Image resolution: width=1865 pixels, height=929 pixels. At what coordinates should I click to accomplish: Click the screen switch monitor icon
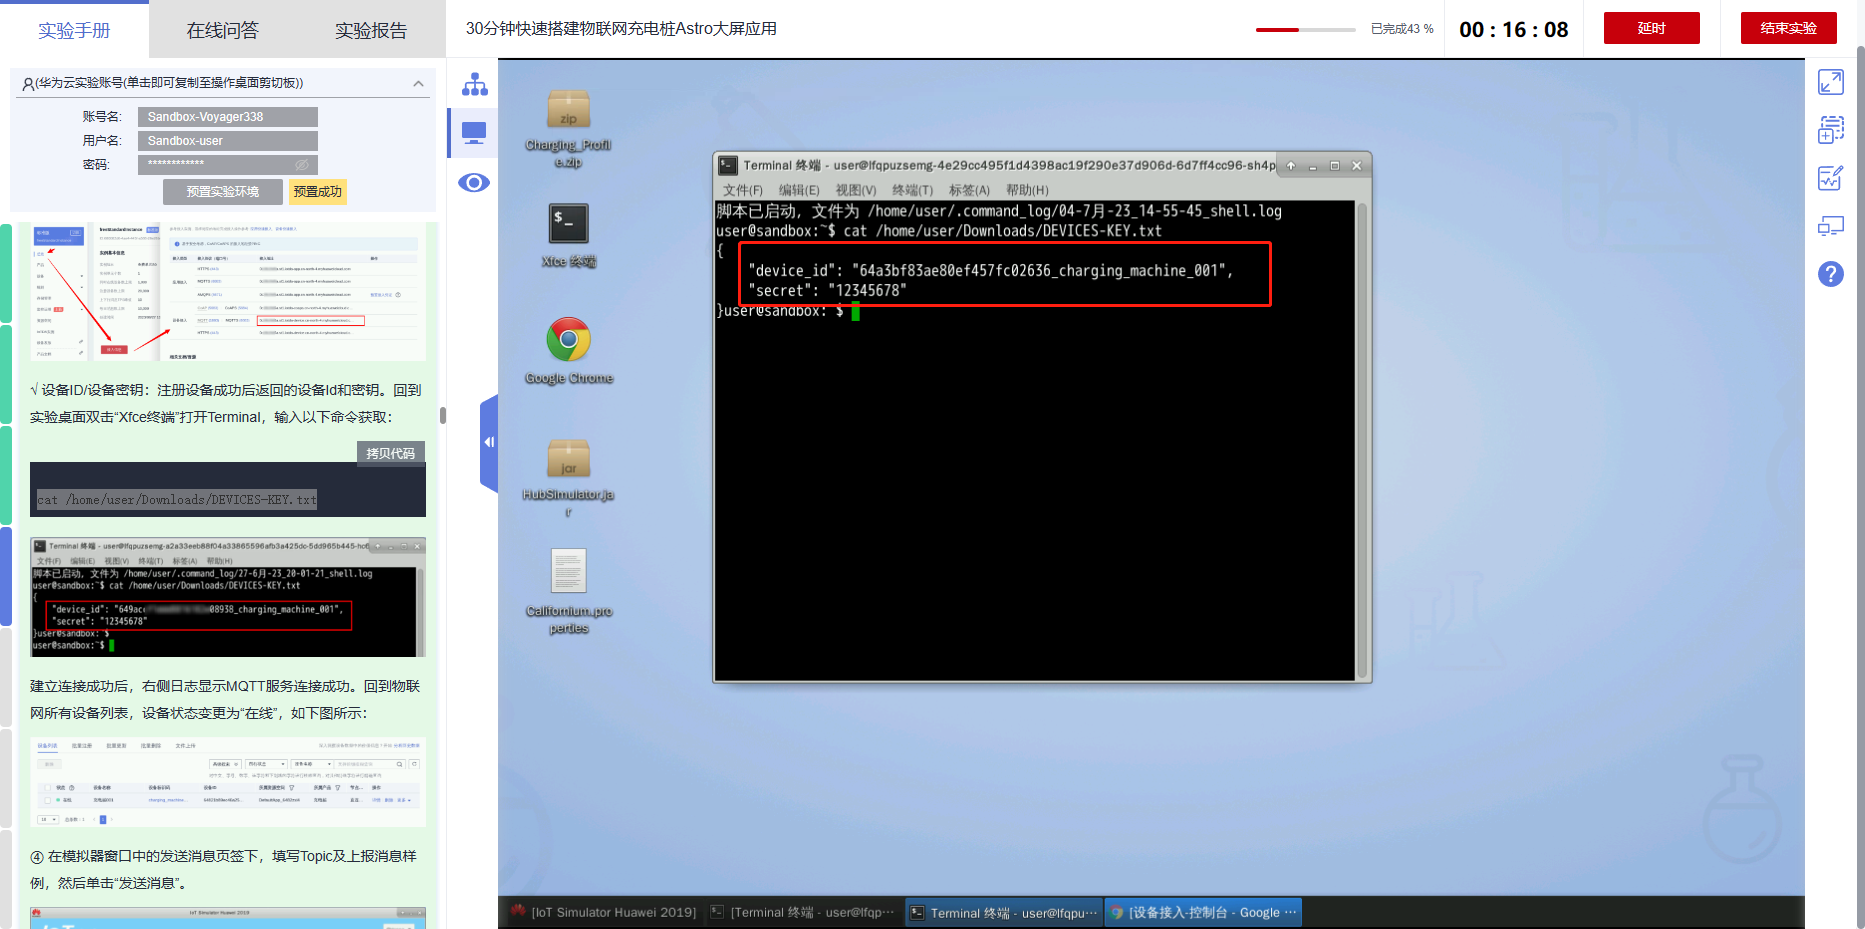(1831, 226)
